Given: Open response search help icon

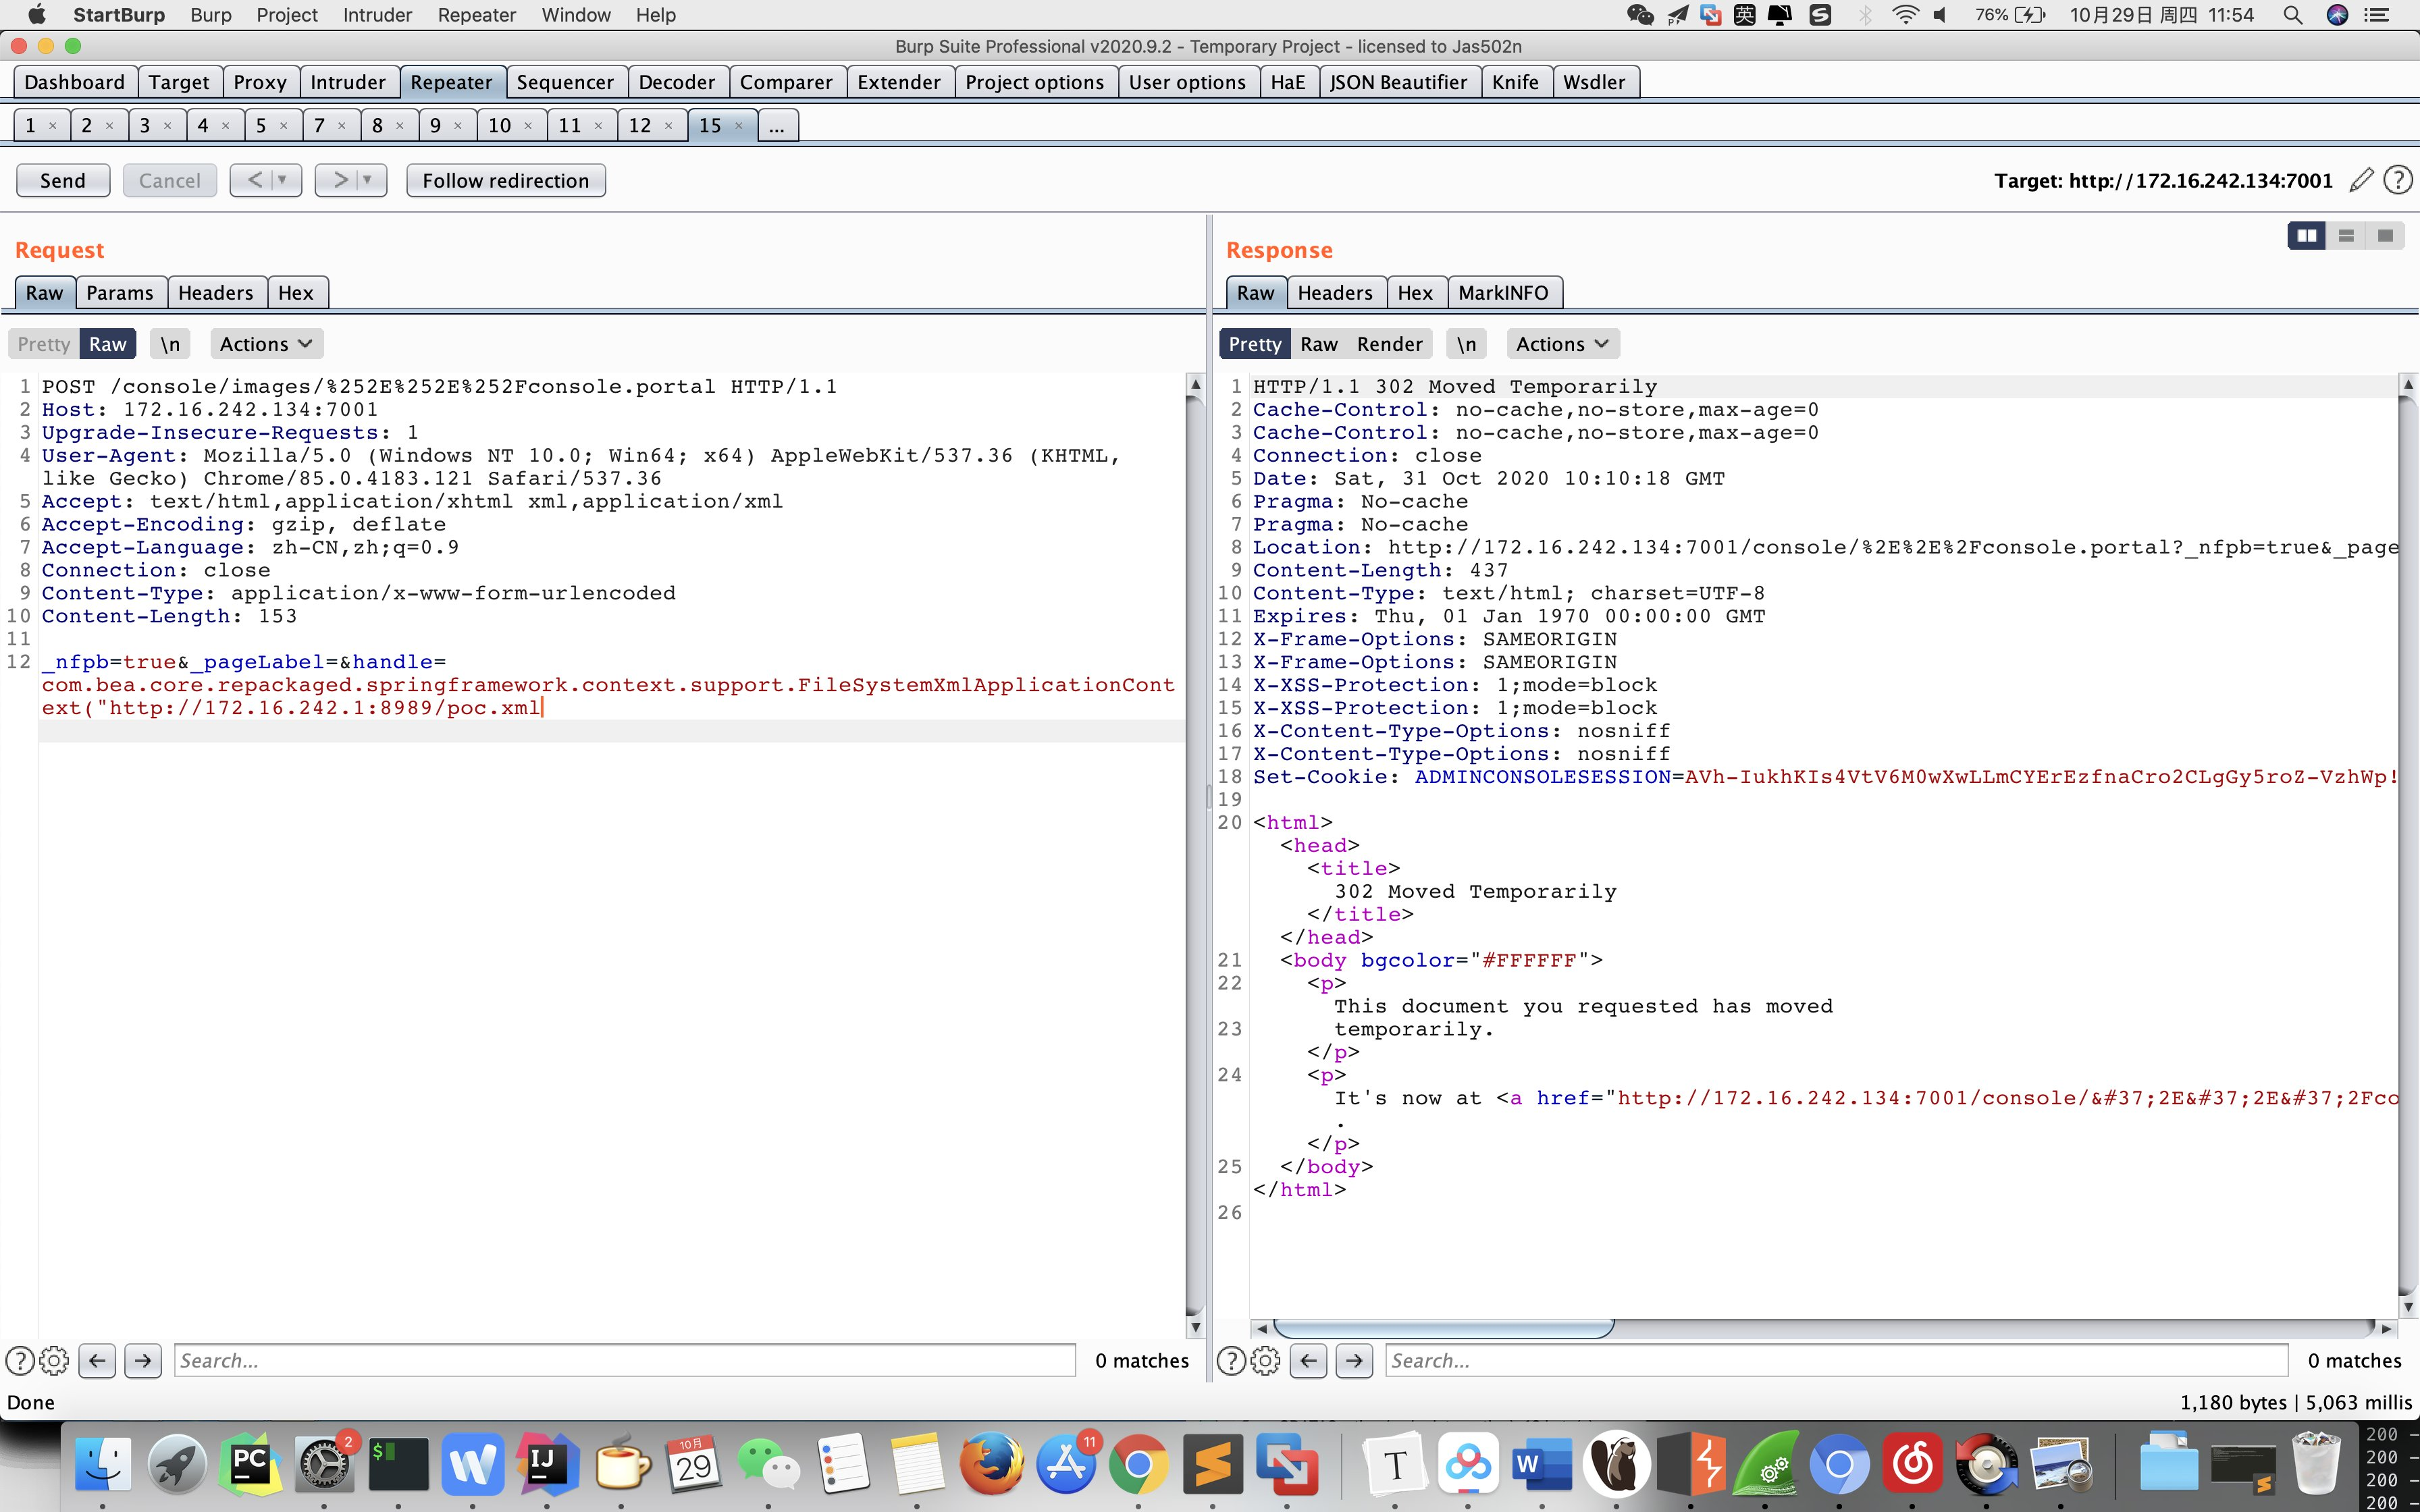Looking at the screenshot, I should (1231, 1360).
